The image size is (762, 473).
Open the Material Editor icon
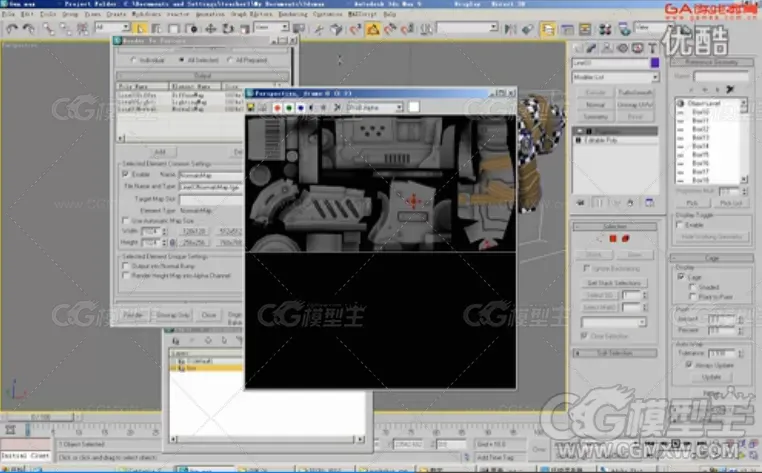click(605, 30)
